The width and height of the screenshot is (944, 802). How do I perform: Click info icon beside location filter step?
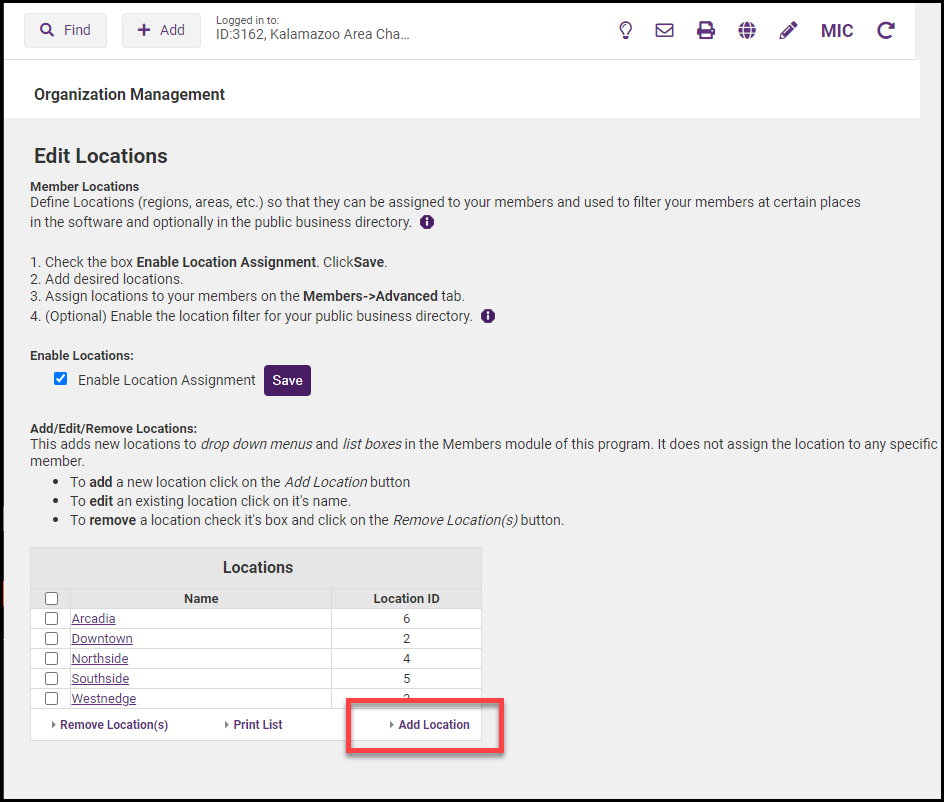[x=488, y=316]
